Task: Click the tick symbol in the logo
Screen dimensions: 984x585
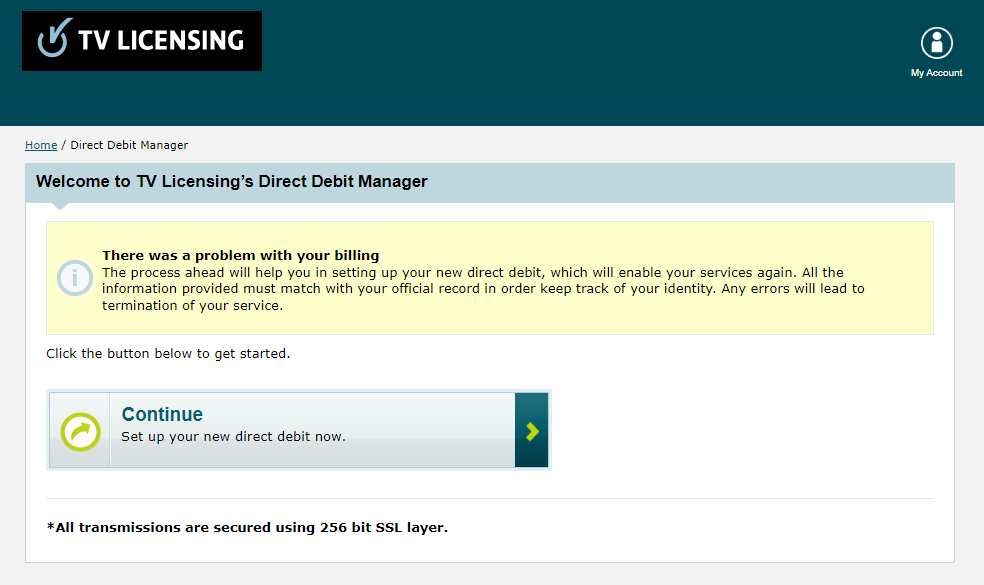Action: coord(51,39)
